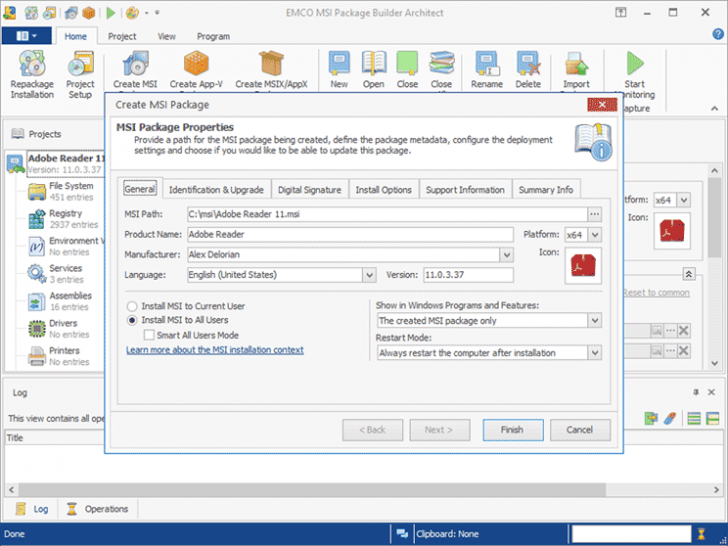Select Drivers node in project tree
This screenshot has width=728, height=546.
pyautogui.click(x=65, y=328)
